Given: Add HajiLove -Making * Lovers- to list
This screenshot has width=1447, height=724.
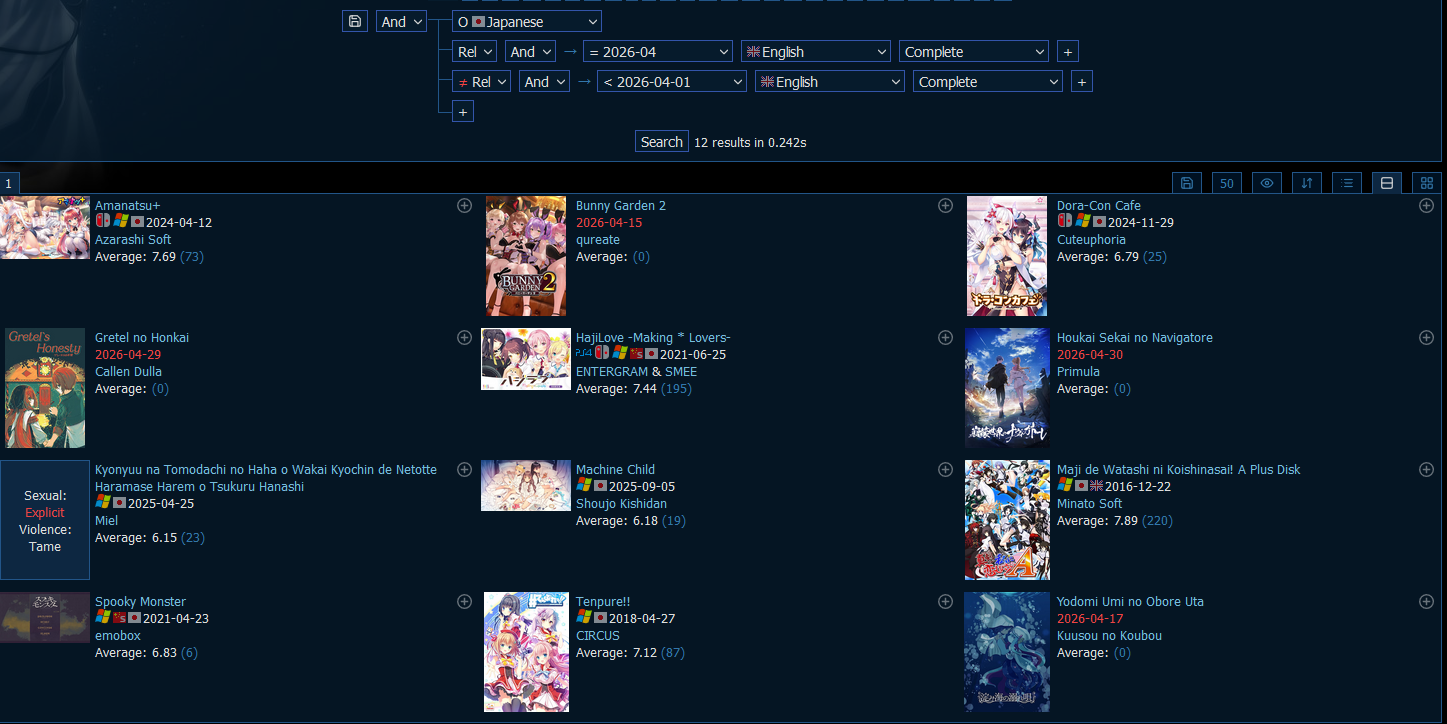Looking at the screenshot, I should pos(945,337).
